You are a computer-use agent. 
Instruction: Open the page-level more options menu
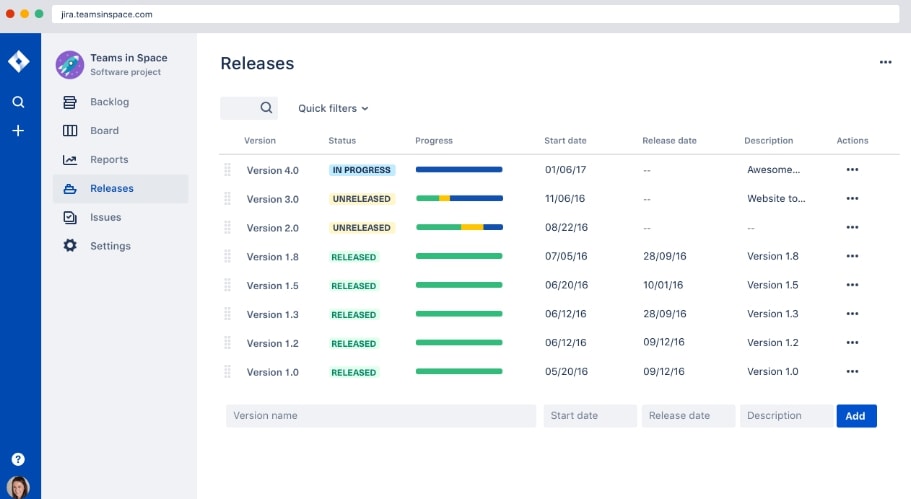click(885, 62)
